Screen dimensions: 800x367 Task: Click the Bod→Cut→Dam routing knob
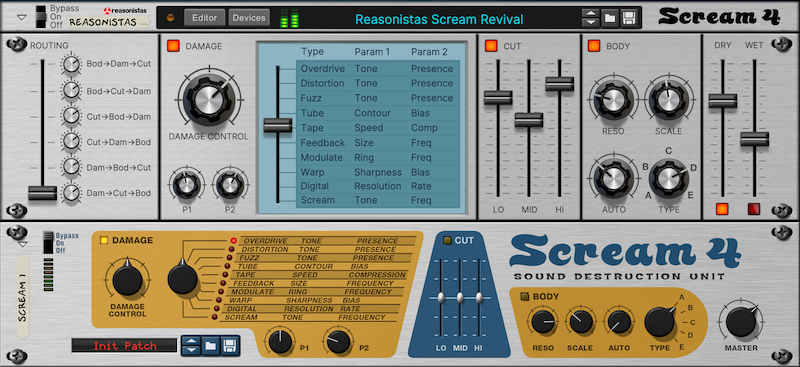coord(72,91)
